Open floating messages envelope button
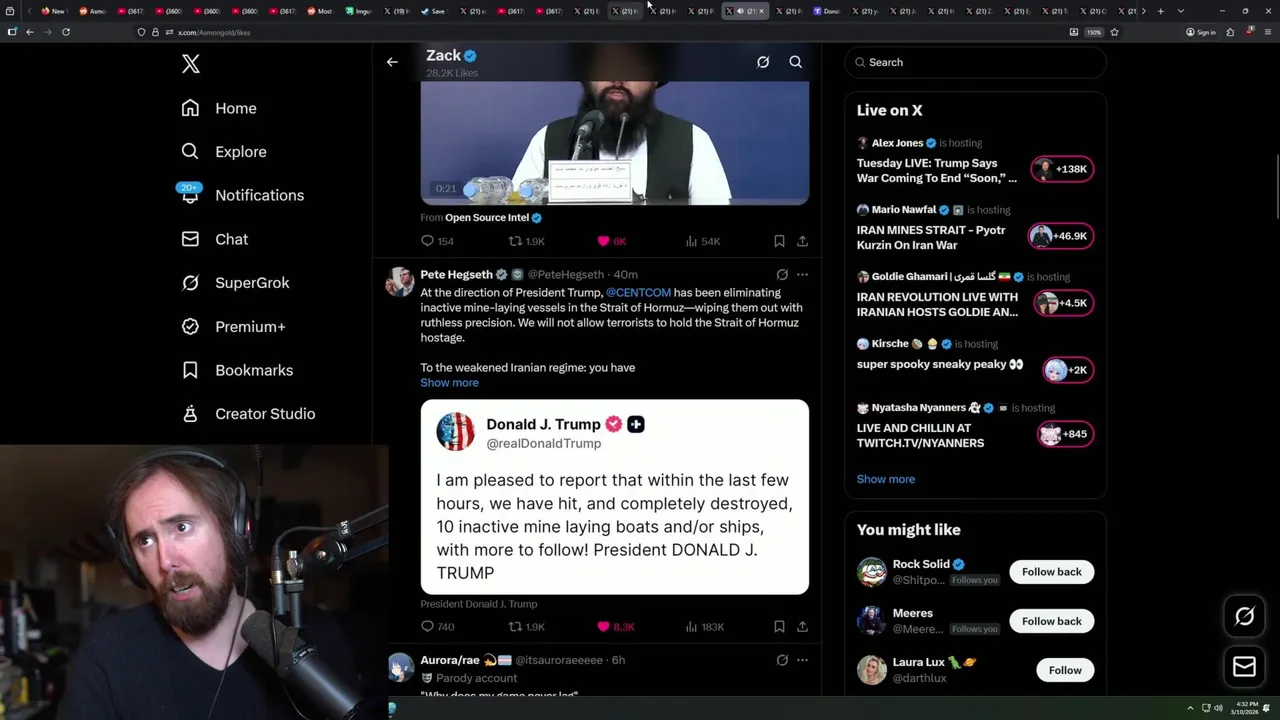 pyautogui.click(x=1244, y=666)
